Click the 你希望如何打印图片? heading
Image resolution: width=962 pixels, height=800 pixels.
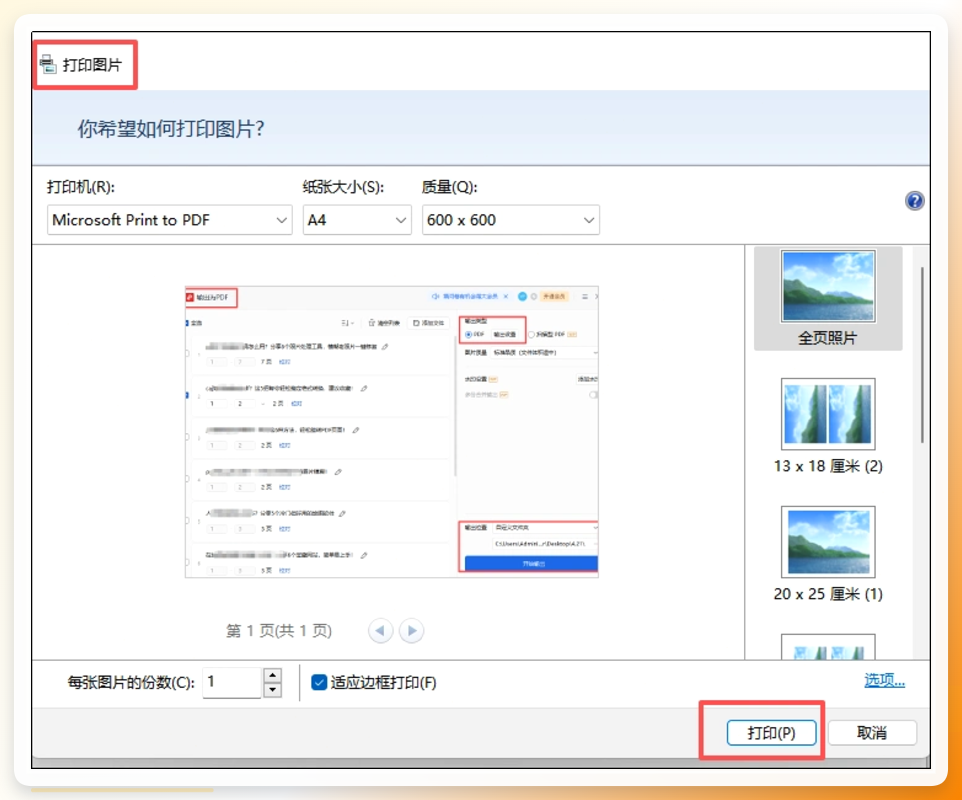pyautogui.click(x=171, y=129)
